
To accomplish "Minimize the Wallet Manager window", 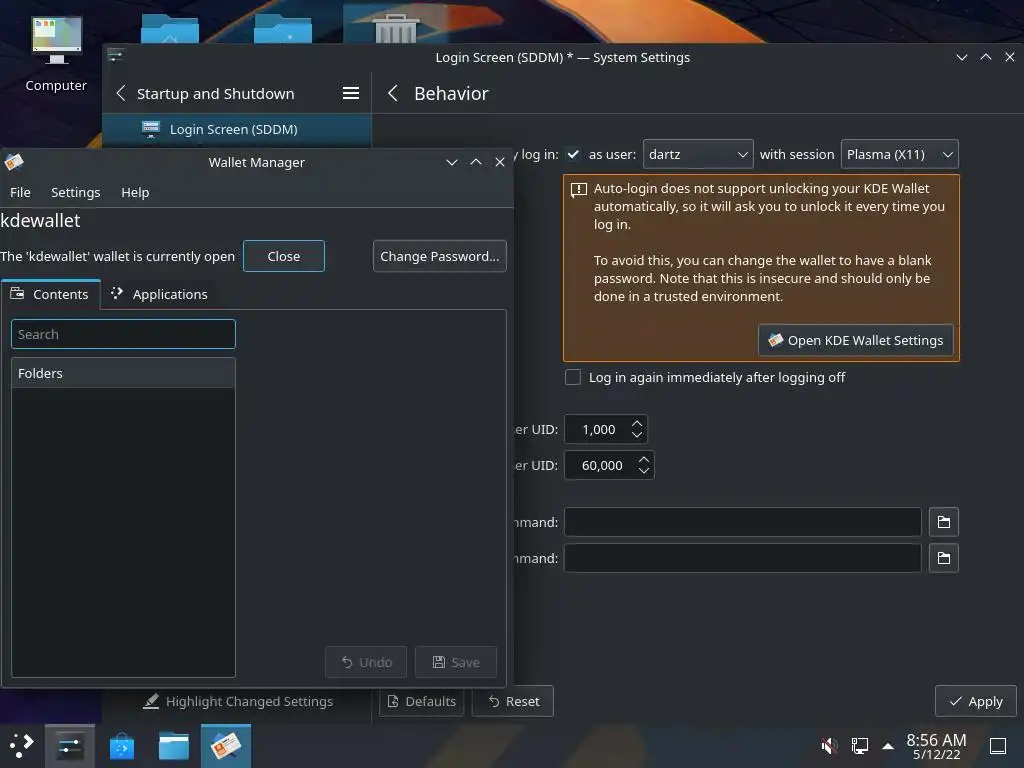I will coord(451,162).
